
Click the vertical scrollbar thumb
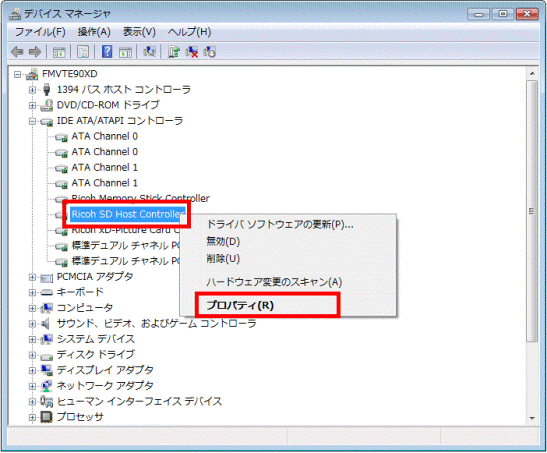532,211
